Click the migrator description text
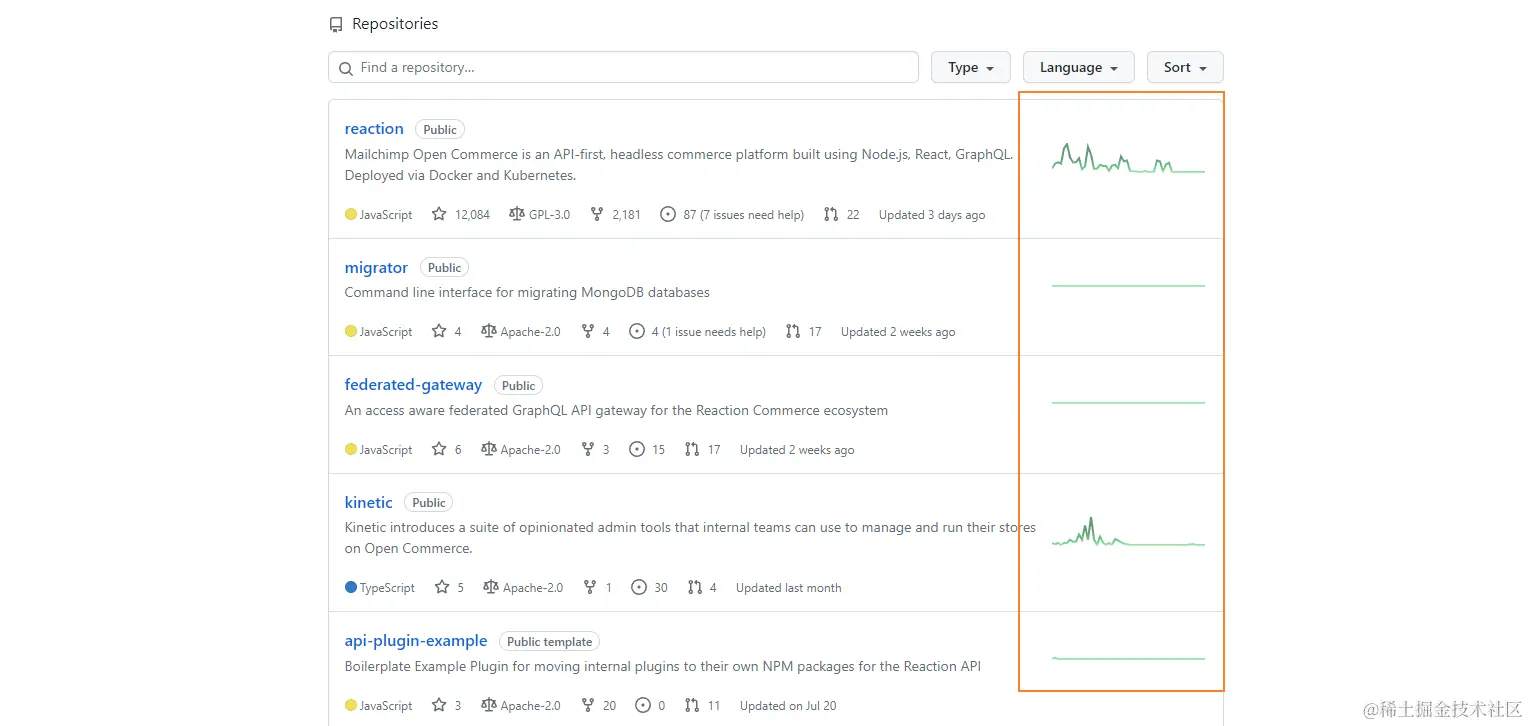 527,292
